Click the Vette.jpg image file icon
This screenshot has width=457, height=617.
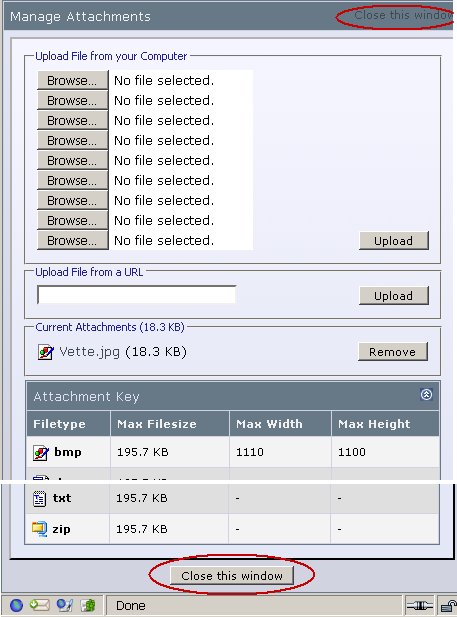pos(46,352)
